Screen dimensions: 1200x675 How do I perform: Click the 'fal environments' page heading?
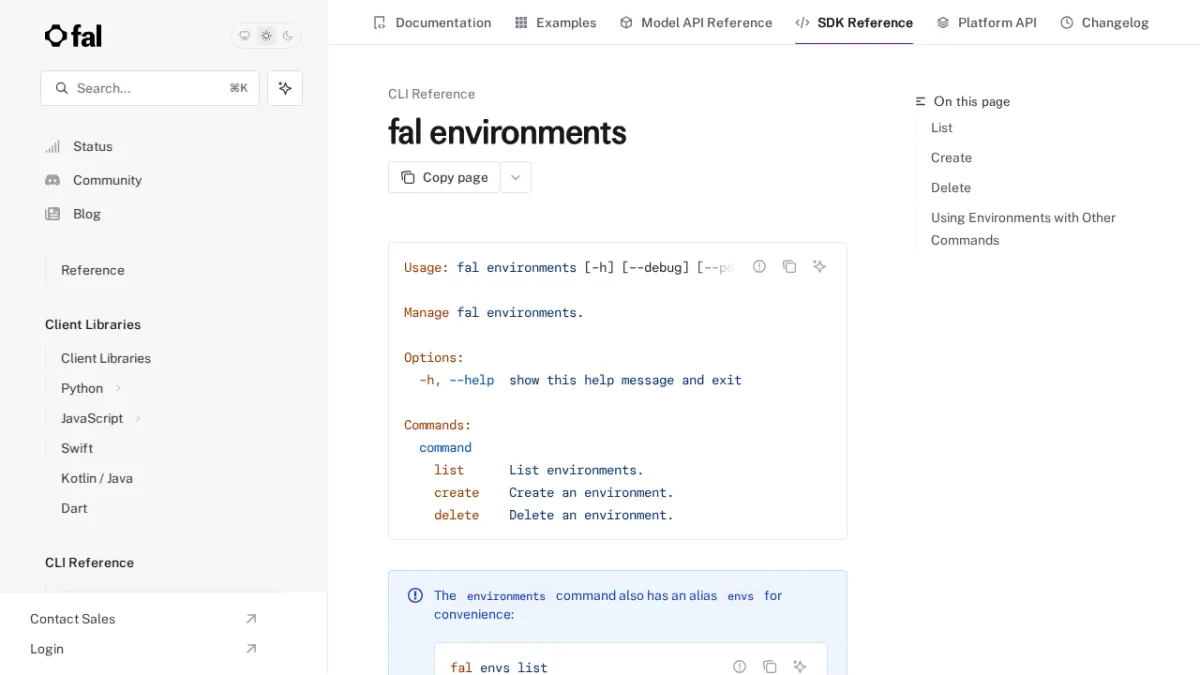pyautogui.click(x=507, y=132)
